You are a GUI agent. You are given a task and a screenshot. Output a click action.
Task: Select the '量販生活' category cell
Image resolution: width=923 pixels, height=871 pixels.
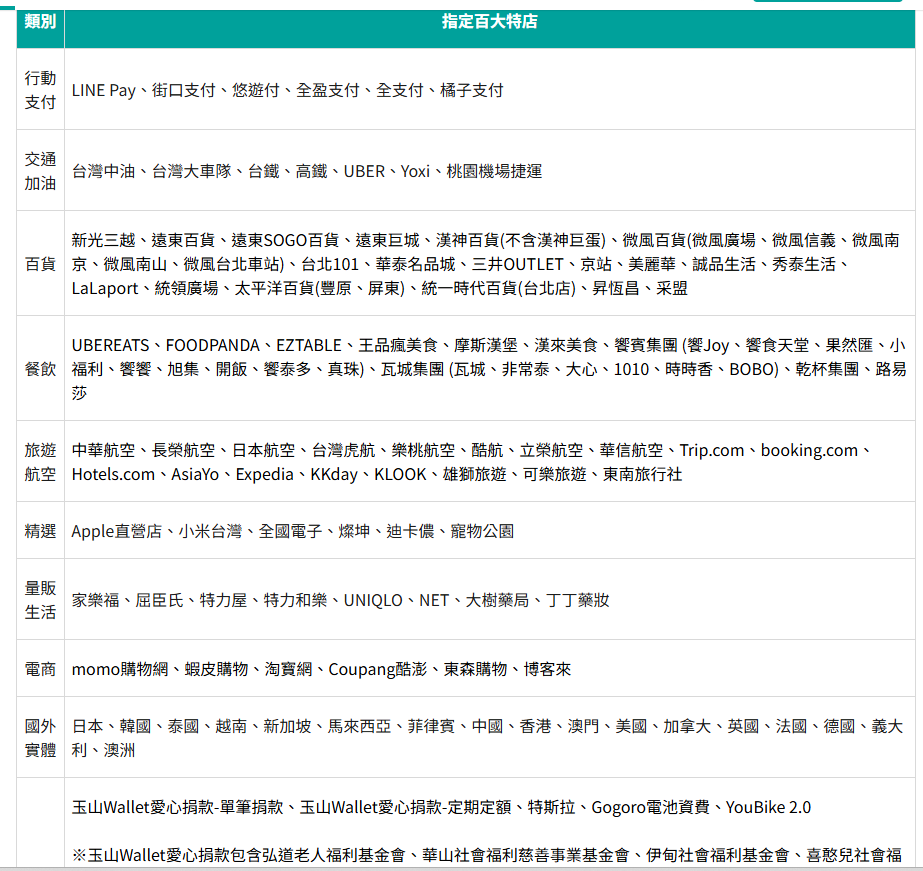coord(40,600)
